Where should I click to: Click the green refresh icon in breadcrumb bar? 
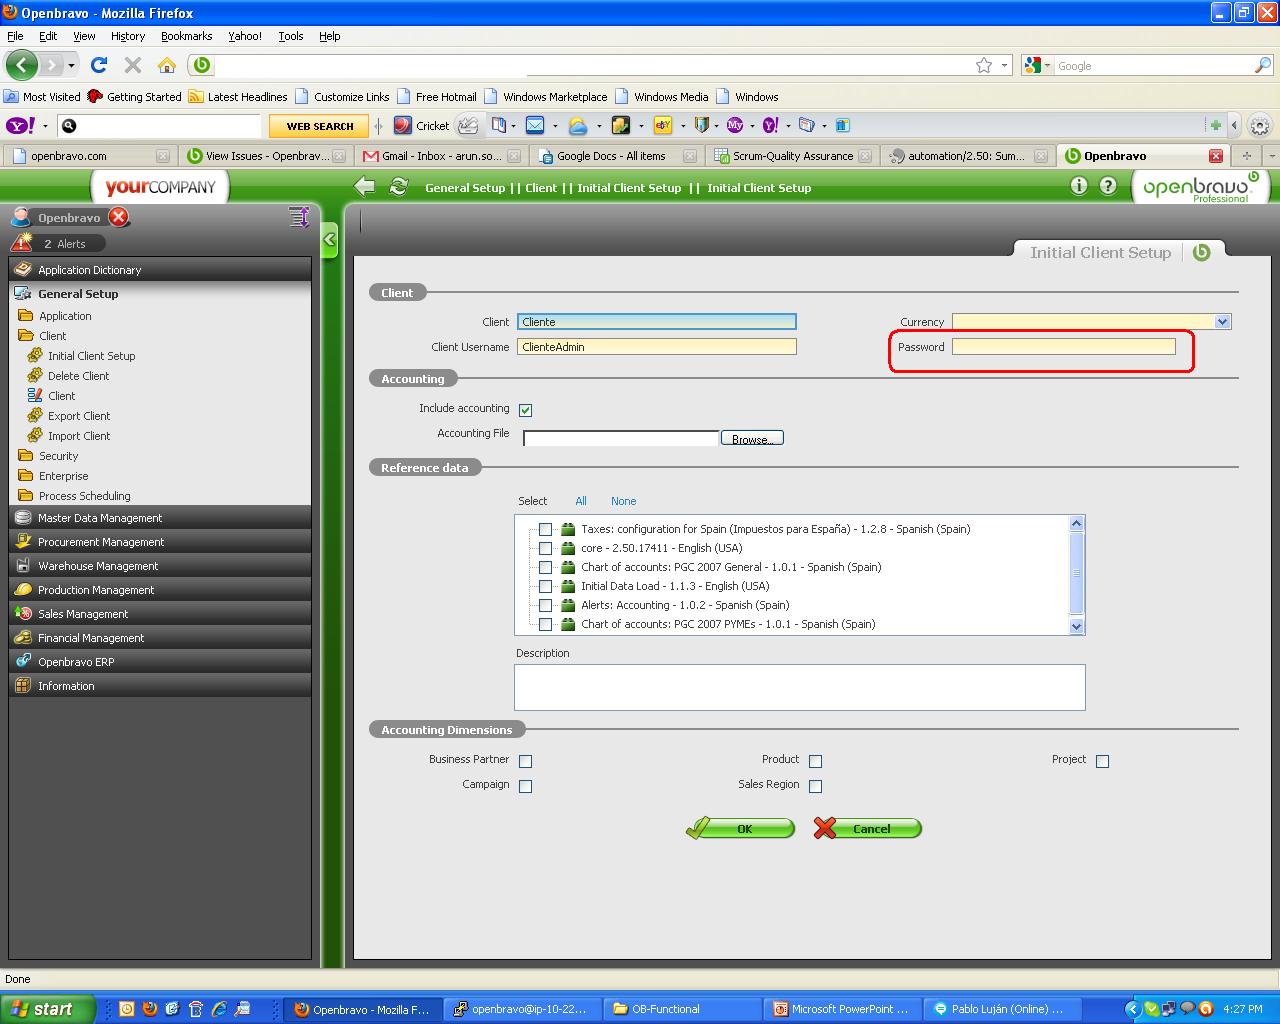tap(398, 187)
